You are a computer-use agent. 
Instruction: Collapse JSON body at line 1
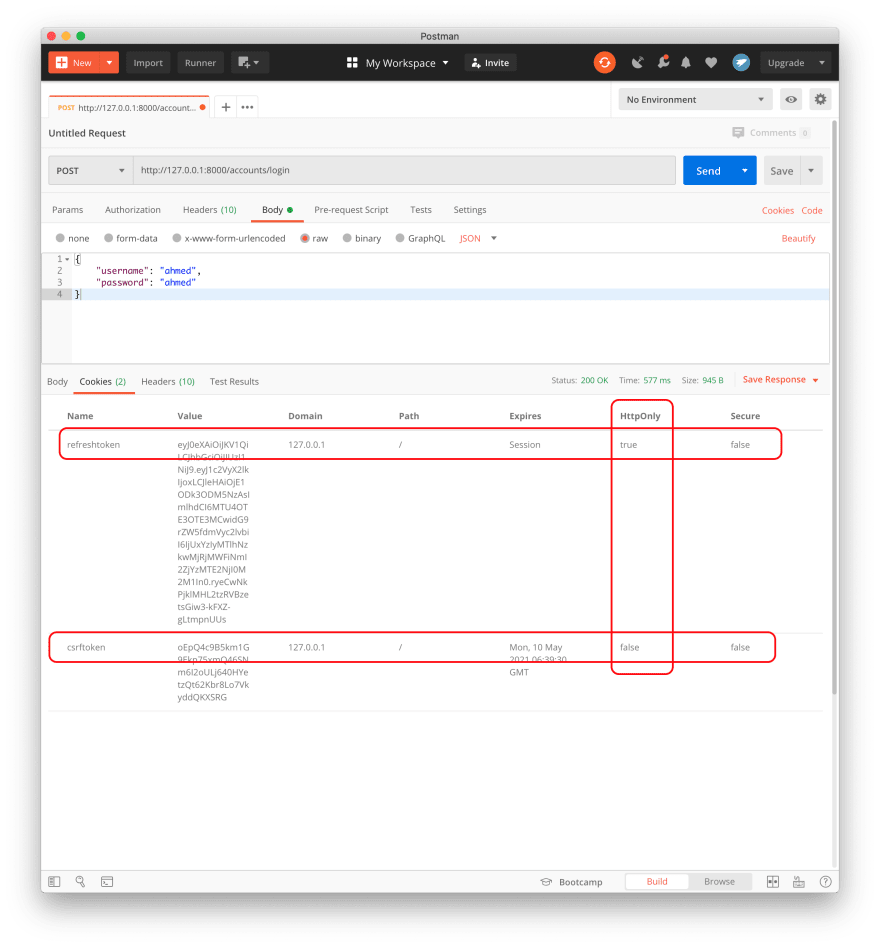coord(67,259)
